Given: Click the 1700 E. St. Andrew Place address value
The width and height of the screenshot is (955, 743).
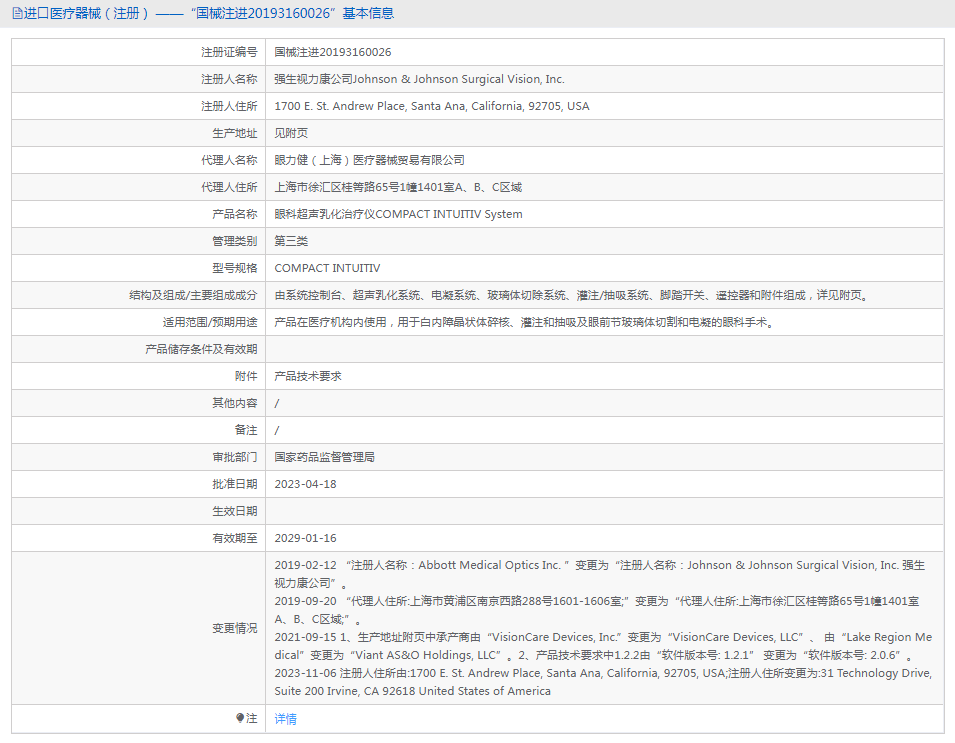Looking at the screenshot, I should tap(432, 106).
